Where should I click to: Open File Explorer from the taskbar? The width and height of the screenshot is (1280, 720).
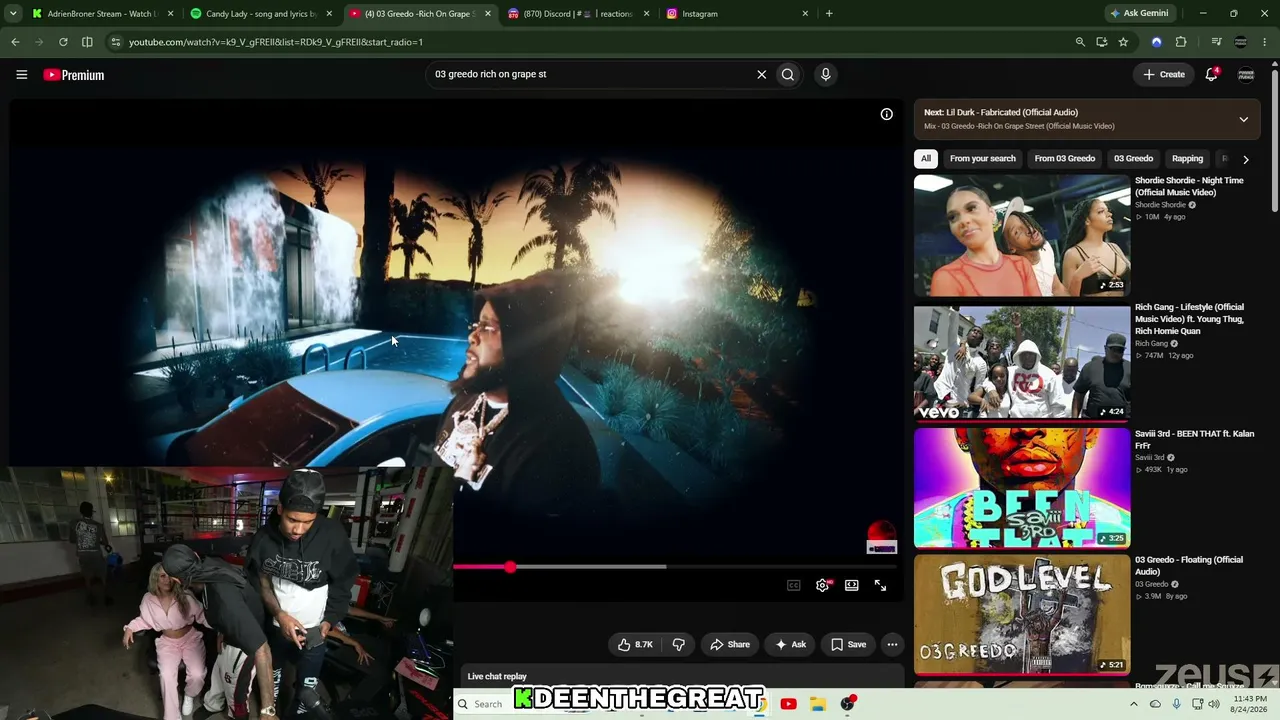817,704
